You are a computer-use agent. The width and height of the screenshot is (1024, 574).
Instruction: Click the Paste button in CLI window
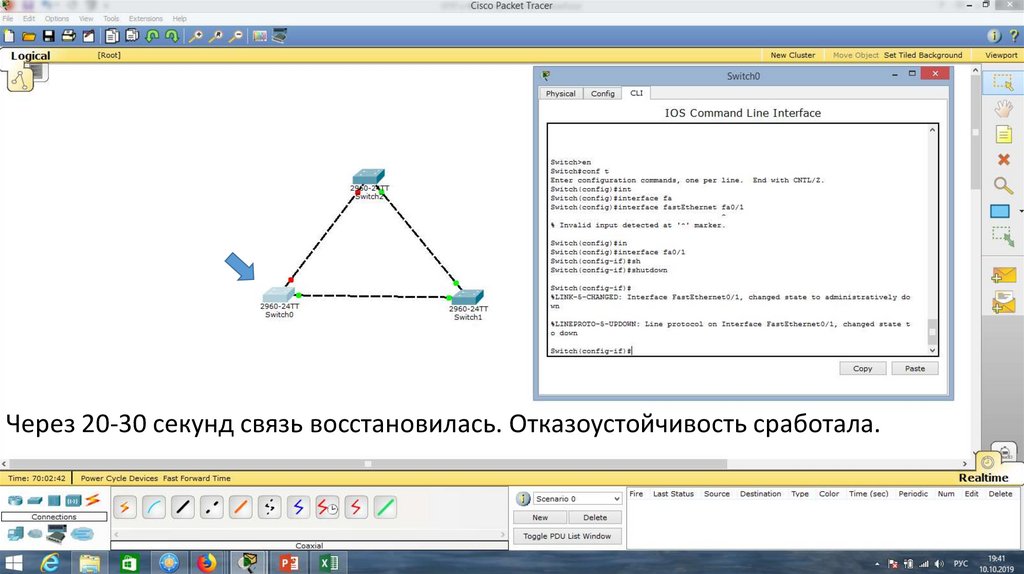(x=915, y=368)
